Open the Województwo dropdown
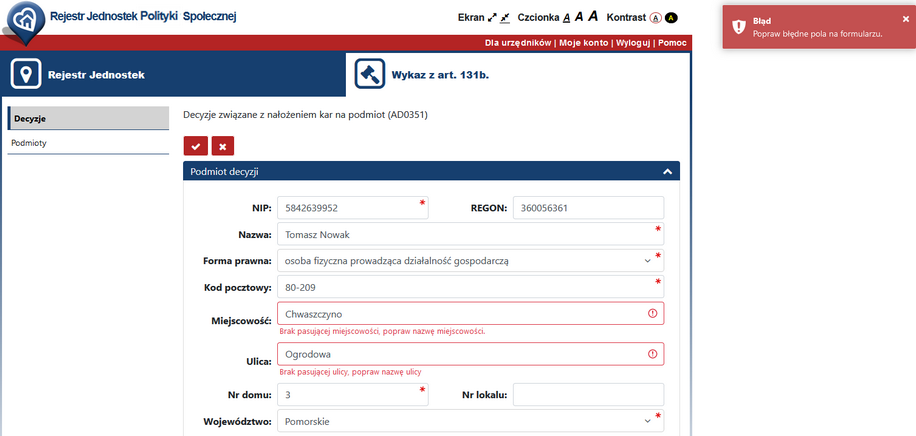Viewport: 916px width, 436px height. [471, 421]
